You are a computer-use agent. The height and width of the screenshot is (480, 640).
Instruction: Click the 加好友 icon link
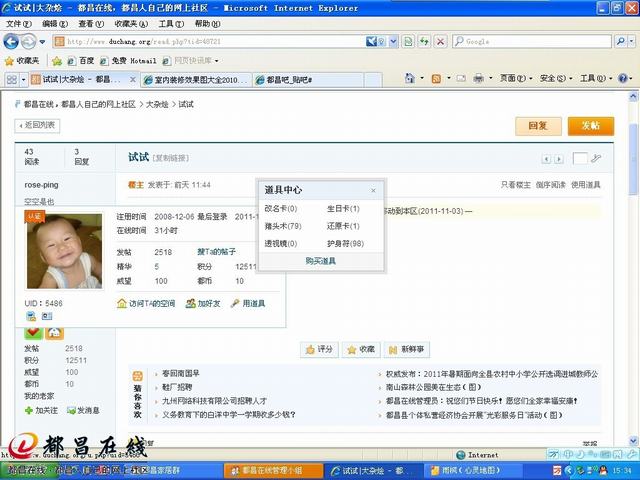(203, 304)
